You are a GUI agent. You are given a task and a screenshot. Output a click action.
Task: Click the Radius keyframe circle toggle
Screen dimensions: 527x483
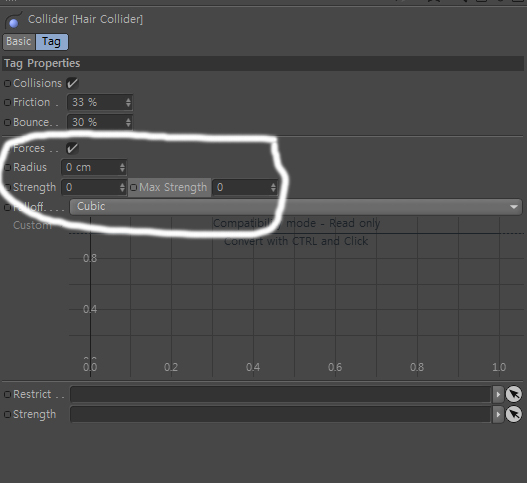tap(7, 167)
